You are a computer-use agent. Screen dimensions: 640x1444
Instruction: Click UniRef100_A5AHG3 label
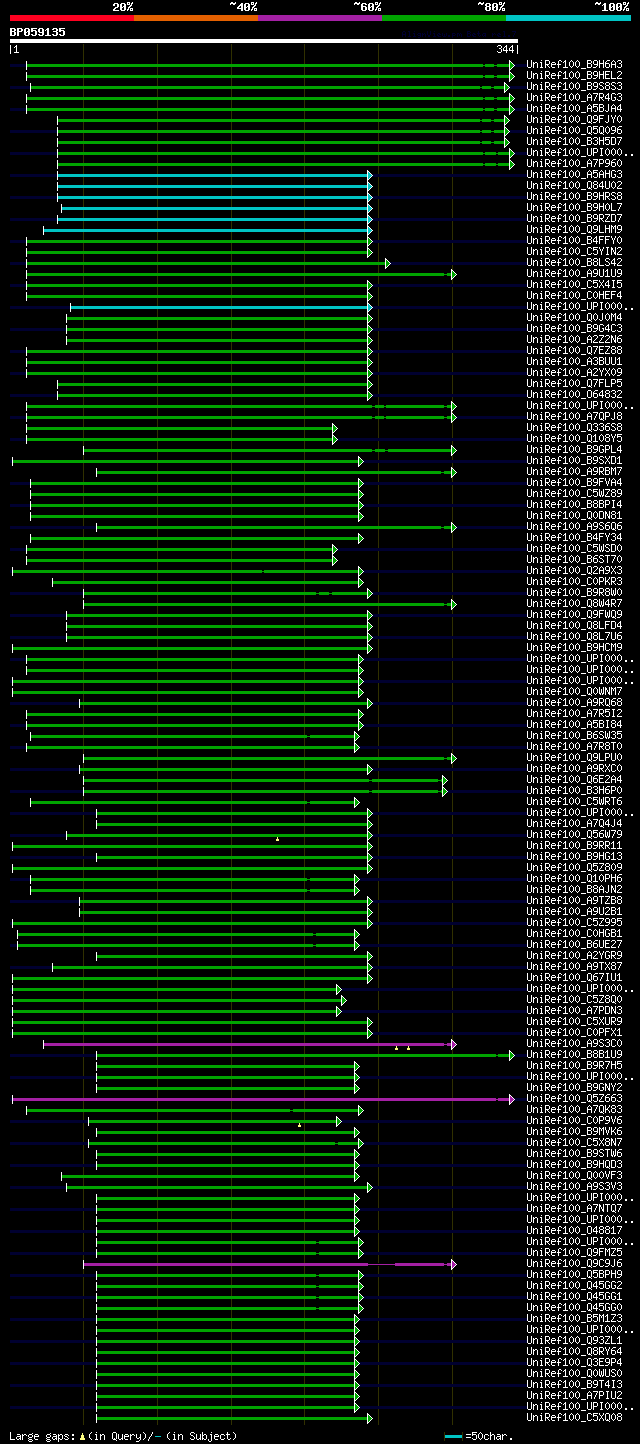pyautogui.click(x=574, y=175)
